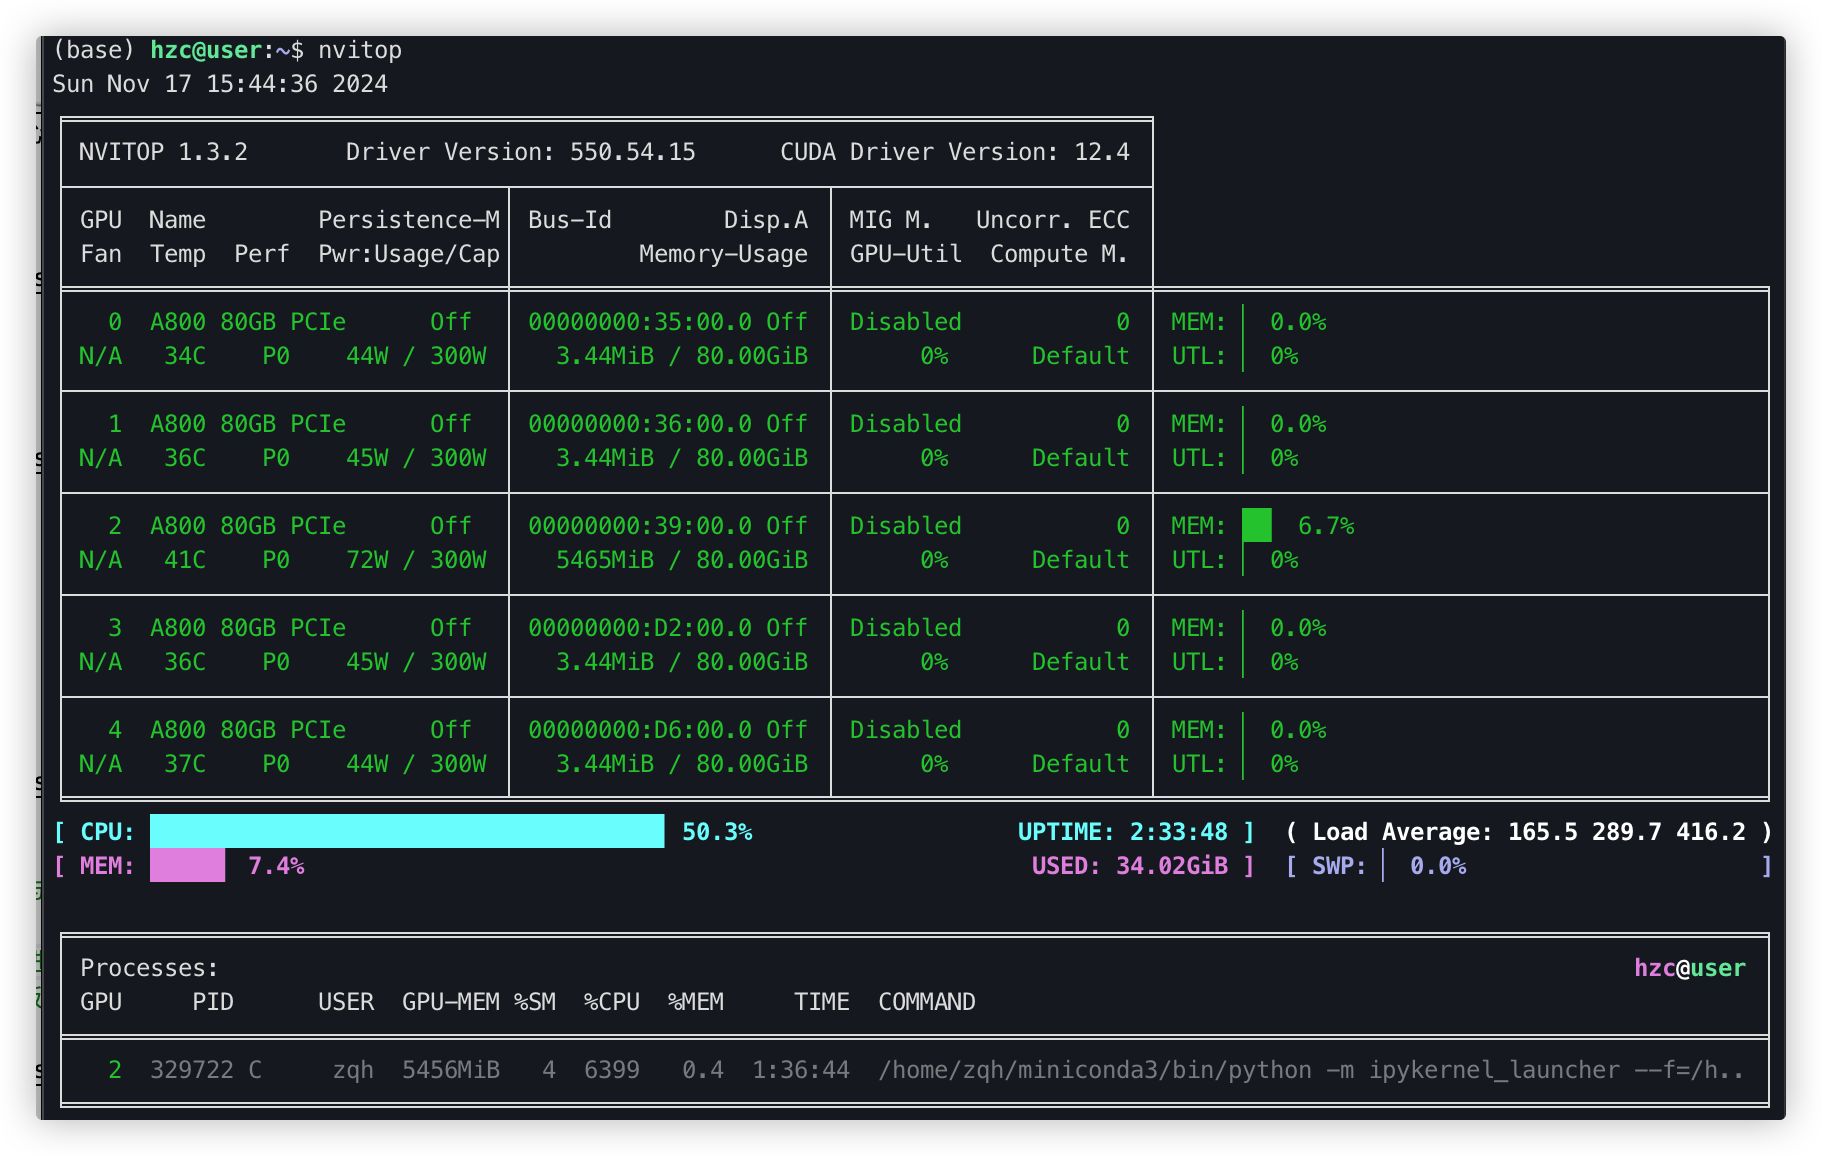Click the 6.7% memory value for GPU 2
Viewport: 1822px width, 1156px height.
point(1326,526)
